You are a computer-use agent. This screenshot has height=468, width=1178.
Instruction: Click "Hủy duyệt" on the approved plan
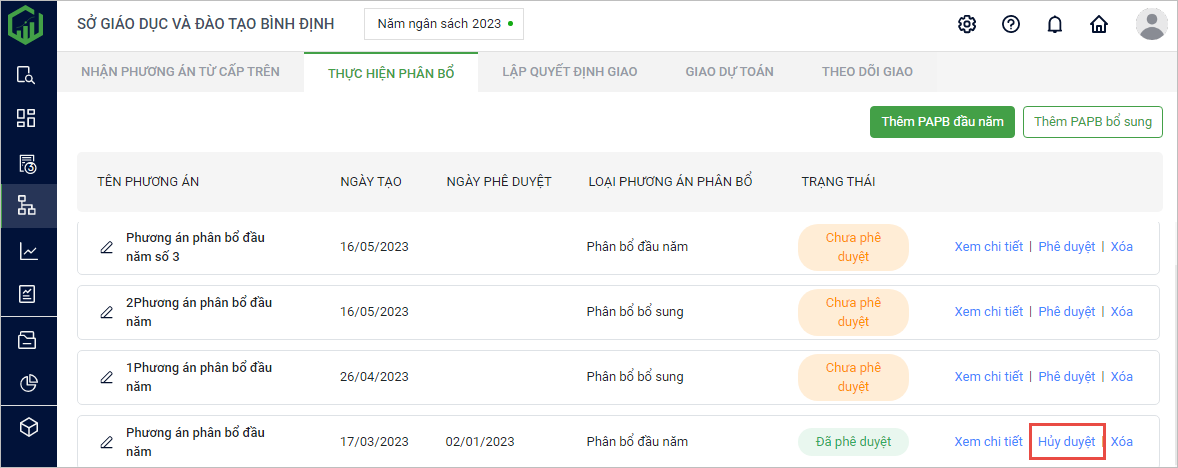point(1066,441)
